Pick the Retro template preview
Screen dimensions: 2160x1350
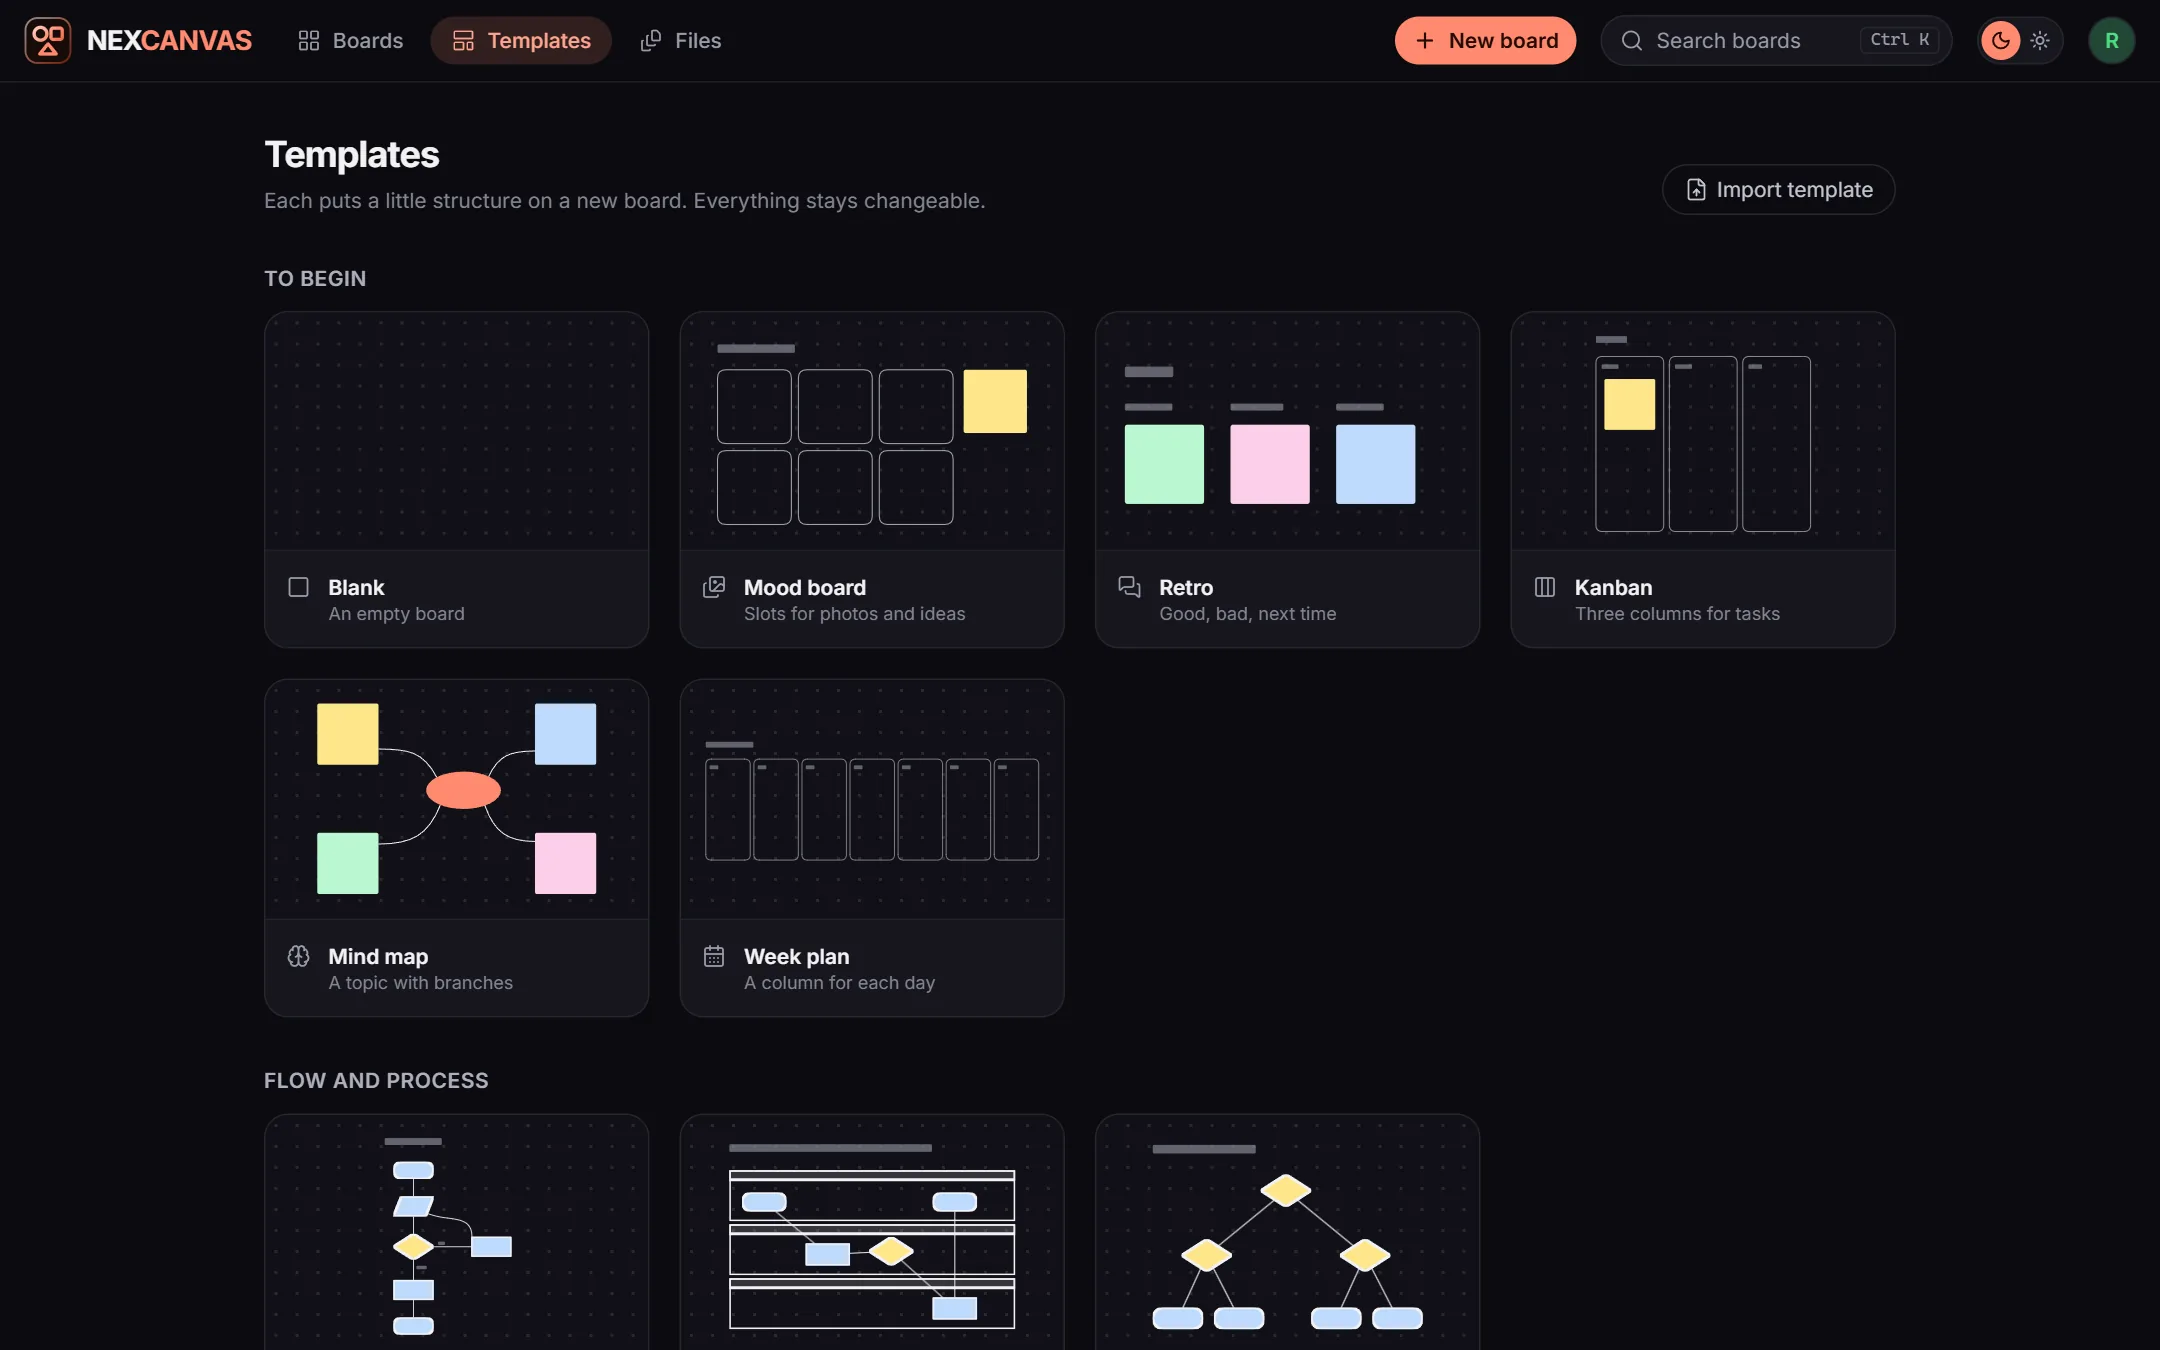pyautogui.click(x=1287, y=430)
